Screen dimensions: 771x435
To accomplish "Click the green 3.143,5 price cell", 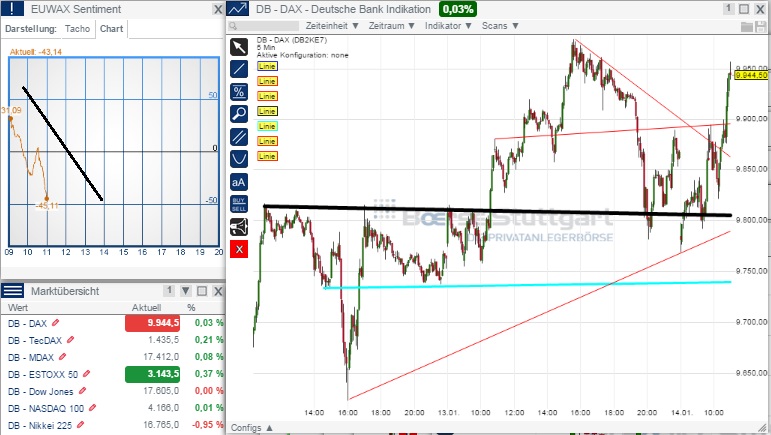I will 152,374.
